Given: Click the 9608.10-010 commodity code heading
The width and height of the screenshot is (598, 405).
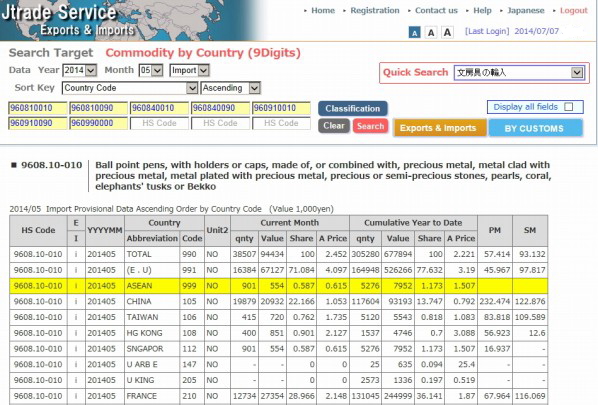Looking at the screenshot, I should click(x=51, y=165).
